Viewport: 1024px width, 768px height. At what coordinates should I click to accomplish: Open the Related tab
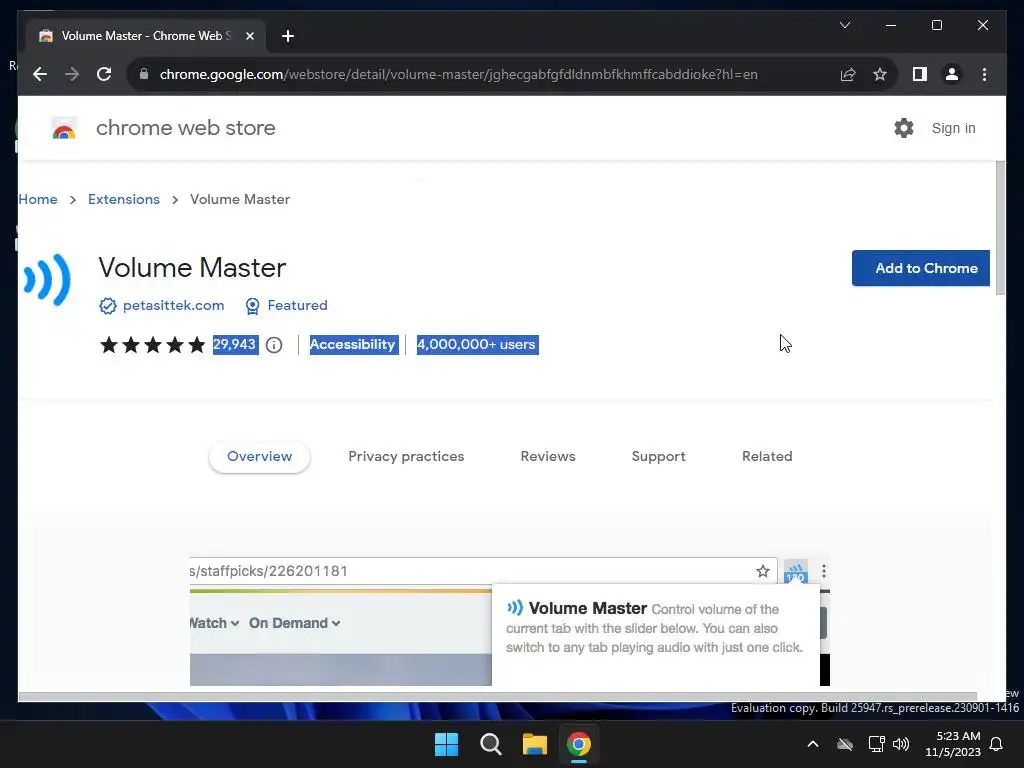pyautogui.click(x=767, y=456)
